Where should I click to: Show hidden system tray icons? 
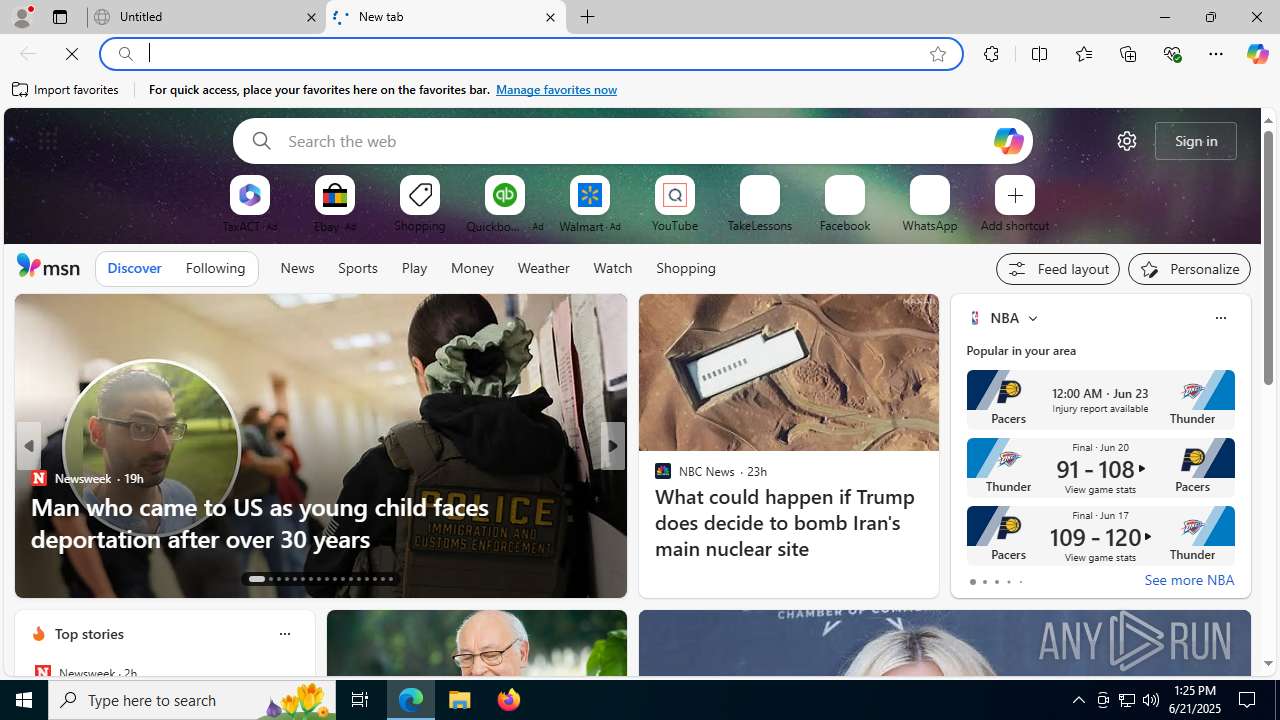coord(1078,700)
